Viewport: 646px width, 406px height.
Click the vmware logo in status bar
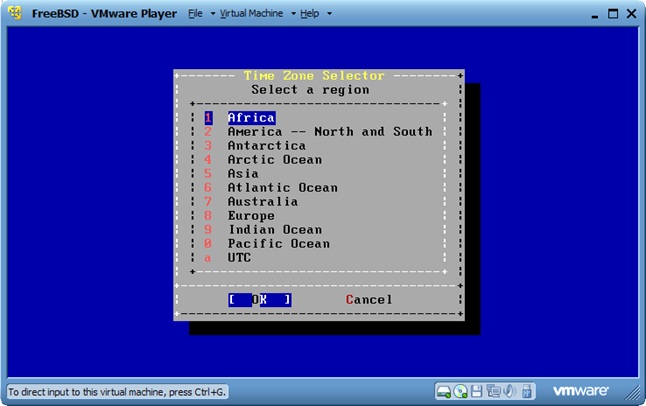pyautogui.click(x=578, y=390)
